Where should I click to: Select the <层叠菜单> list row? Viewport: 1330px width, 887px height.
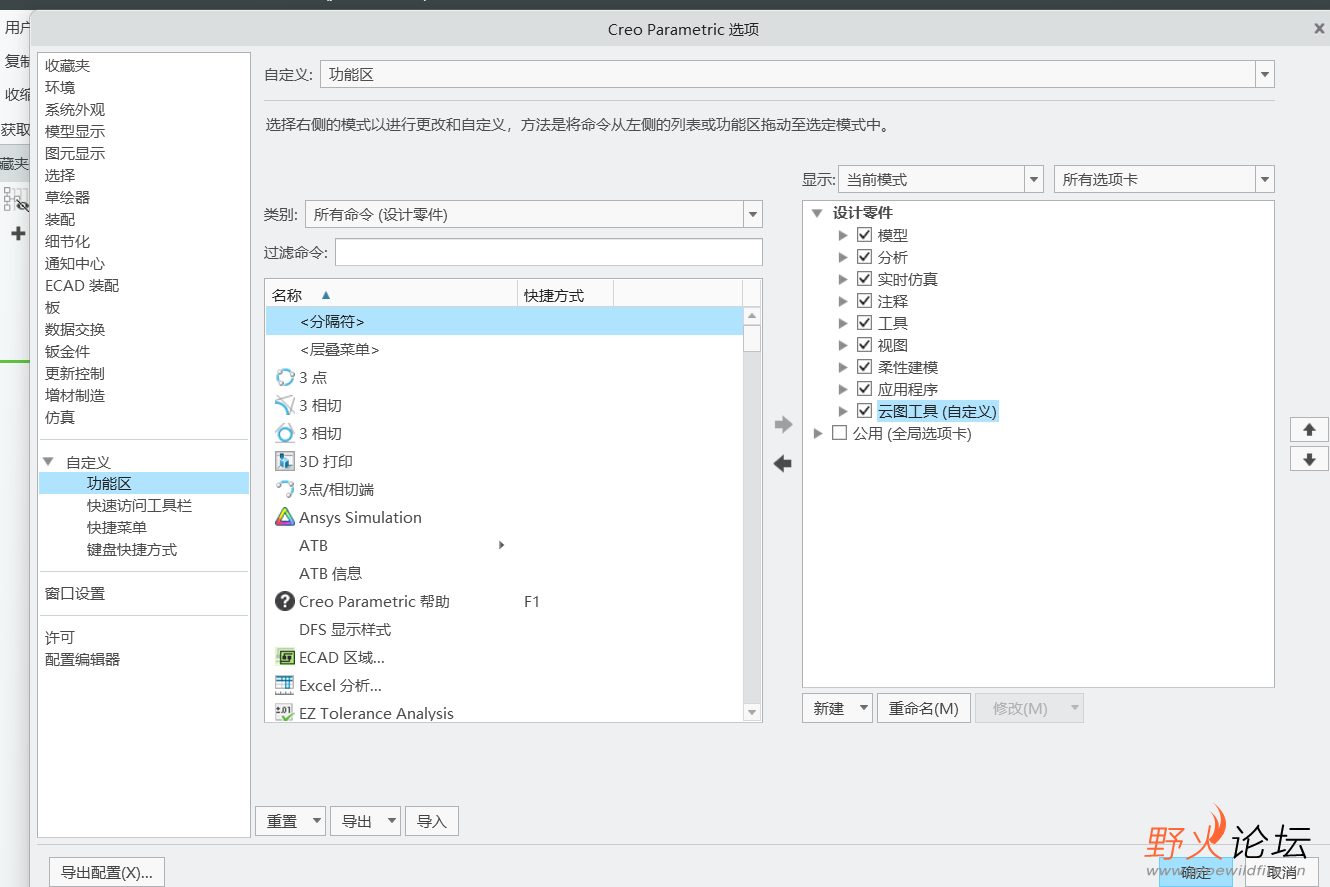click(505, 349)
